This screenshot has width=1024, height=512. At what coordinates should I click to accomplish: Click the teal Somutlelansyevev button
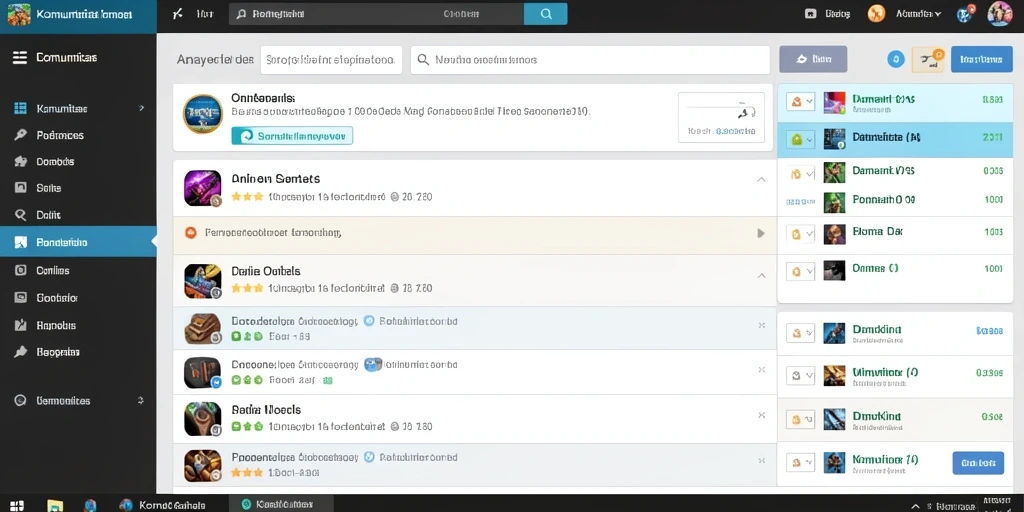click(292, 136)
